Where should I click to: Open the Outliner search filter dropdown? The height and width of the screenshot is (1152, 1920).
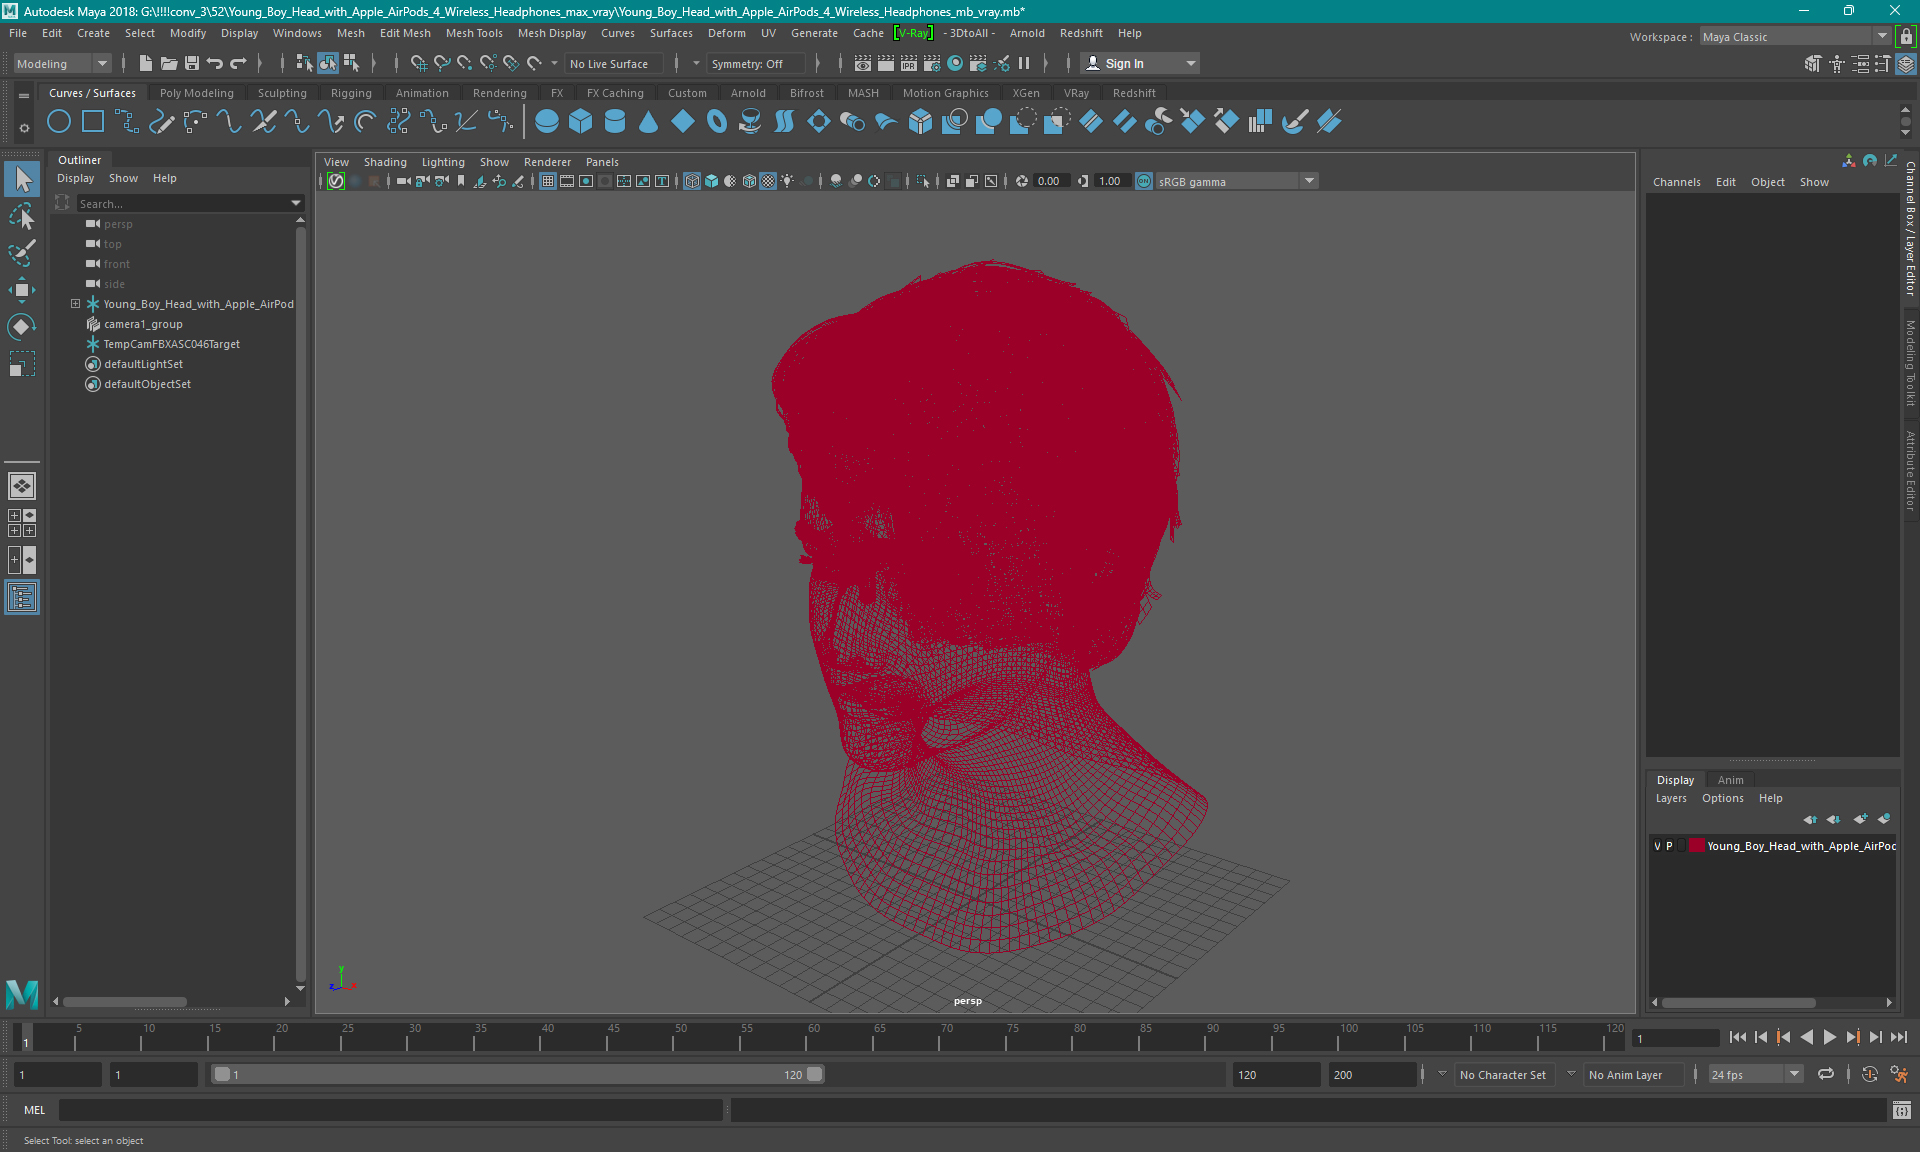tap(295, 203)
